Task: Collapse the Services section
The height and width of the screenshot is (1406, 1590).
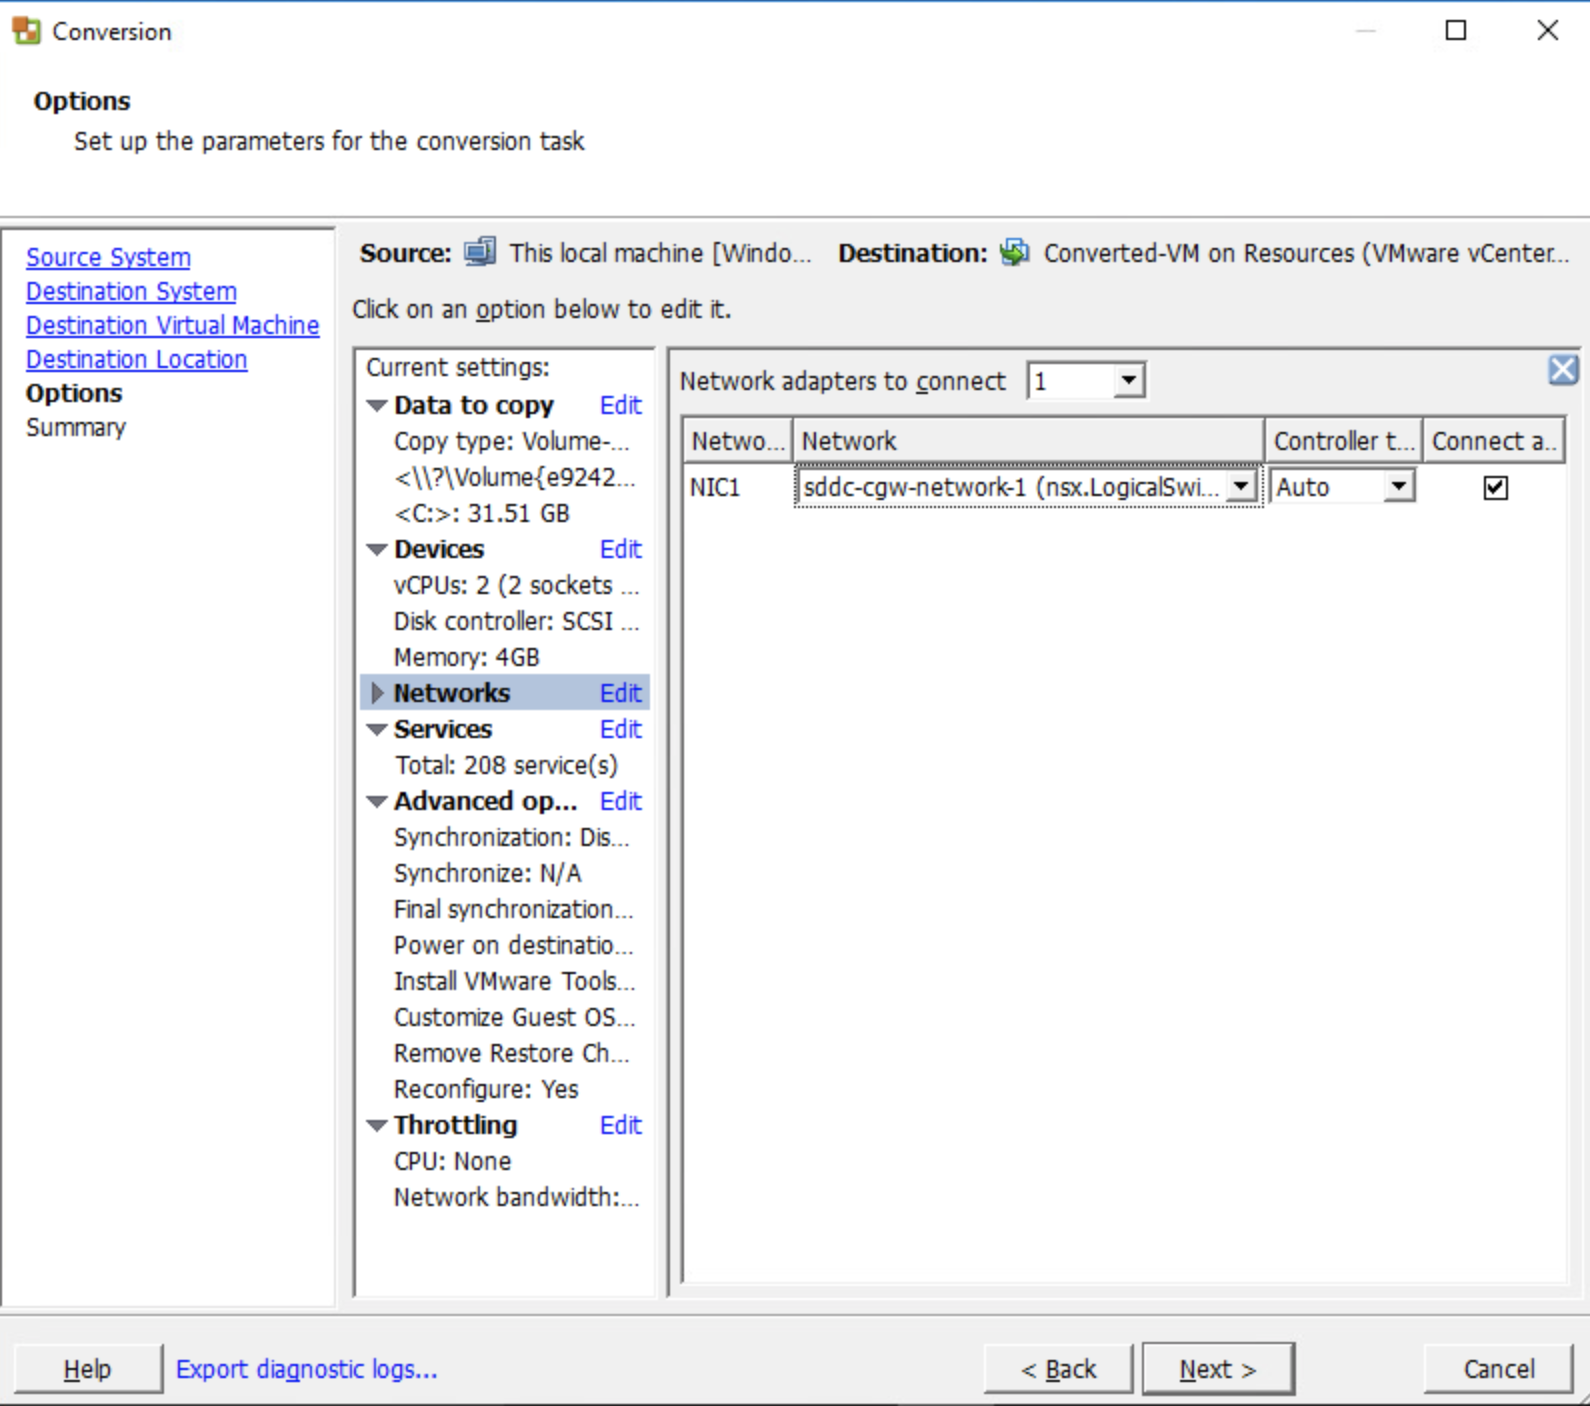Action: point(377,730)
